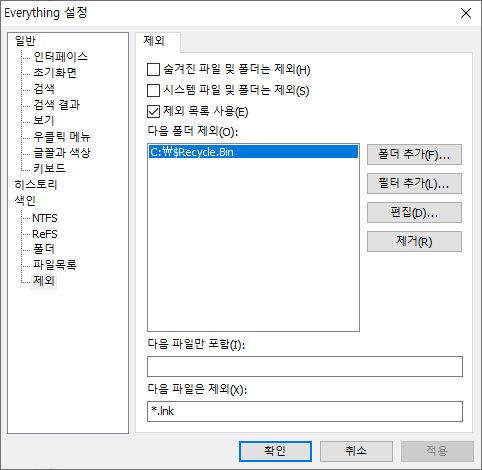Focus the 다음 파일만 포함 input field
Screen dimensions: 482x470
(x=305, y=366)
